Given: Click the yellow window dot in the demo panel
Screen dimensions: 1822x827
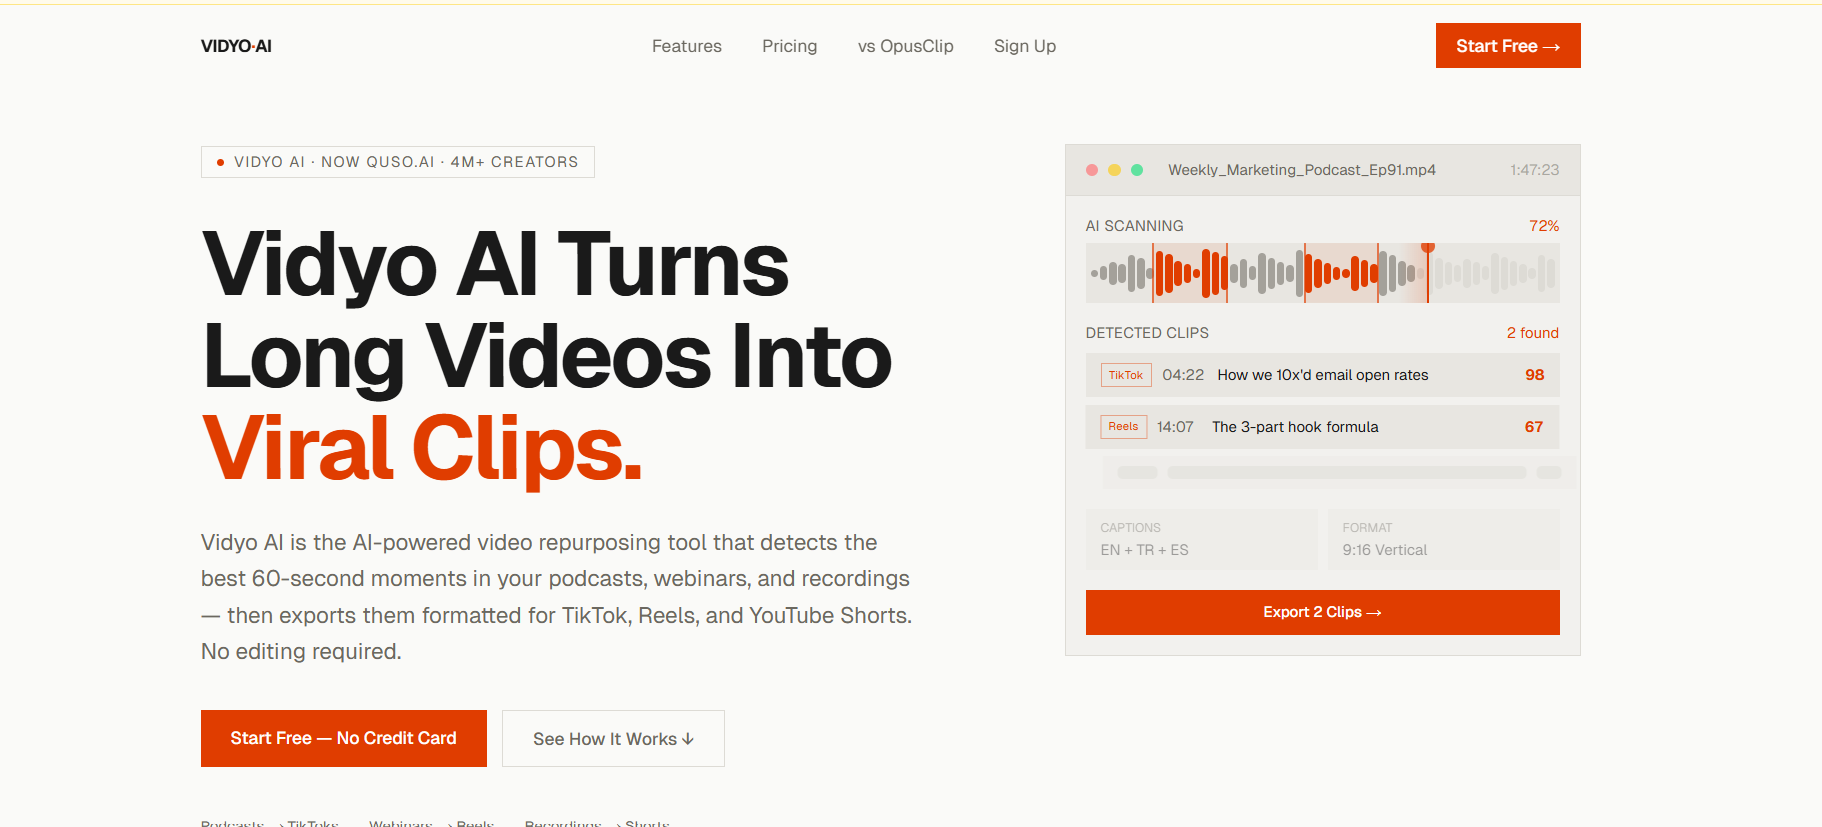Looking at the screenshot, I should (1114, 170).
